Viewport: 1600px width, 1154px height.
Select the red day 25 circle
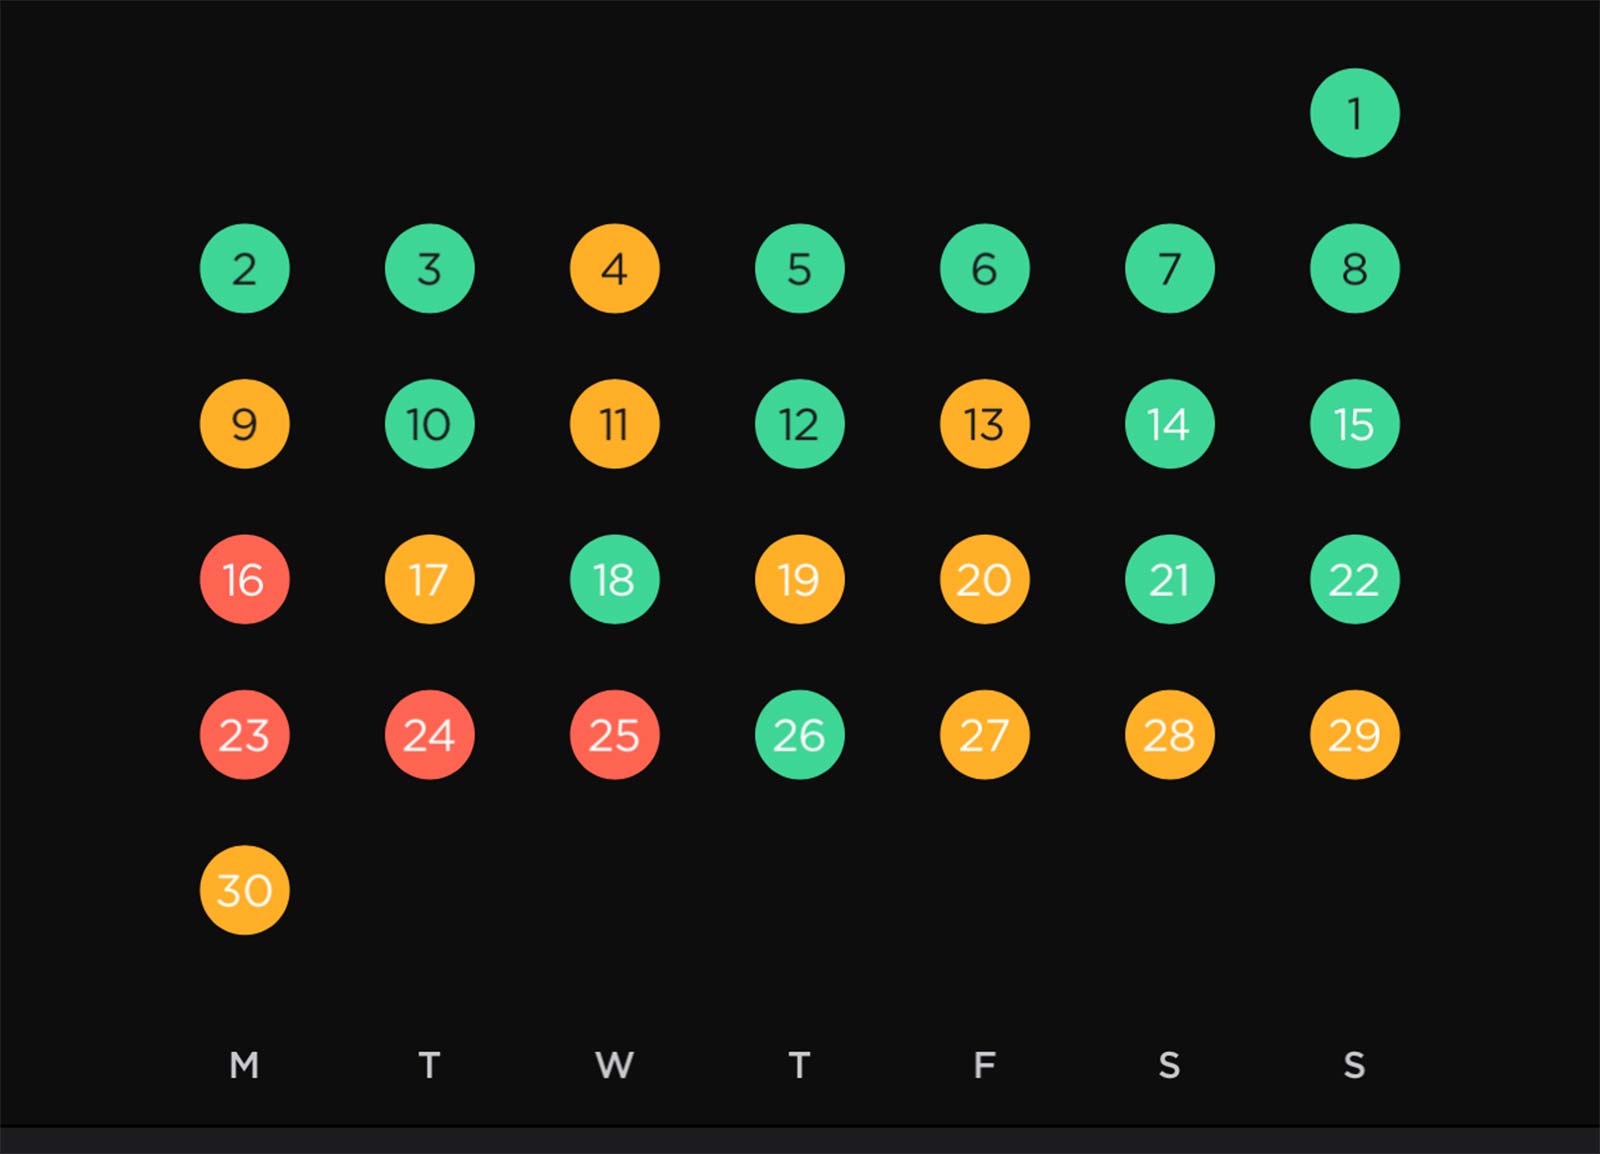pos(614,735)
